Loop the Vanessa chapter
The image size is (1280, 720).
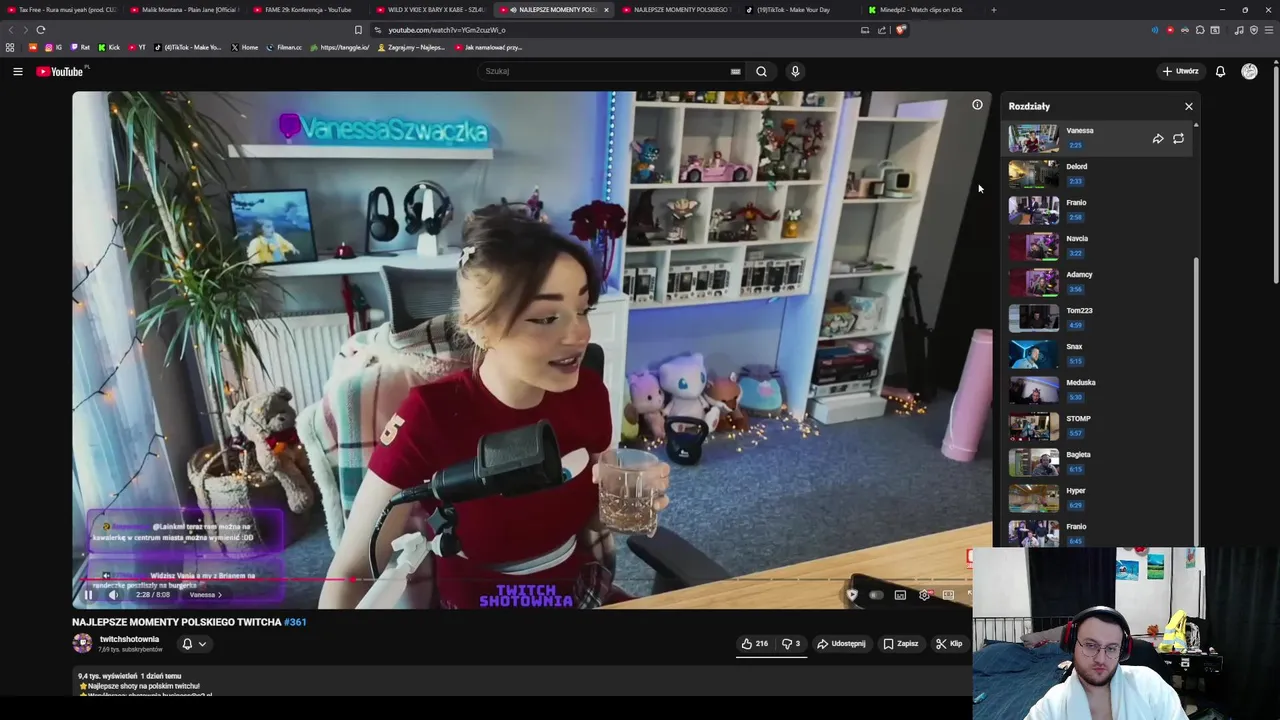(x=1178, y=139)
